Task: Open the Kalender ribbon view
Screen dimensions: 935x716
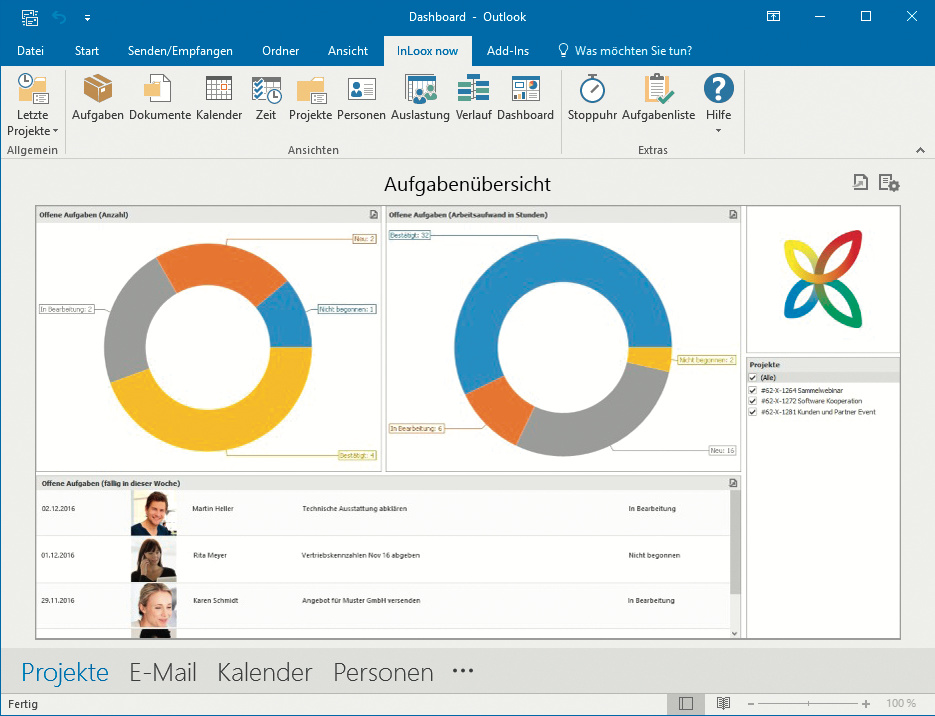Action: click(x=219, y=99)
